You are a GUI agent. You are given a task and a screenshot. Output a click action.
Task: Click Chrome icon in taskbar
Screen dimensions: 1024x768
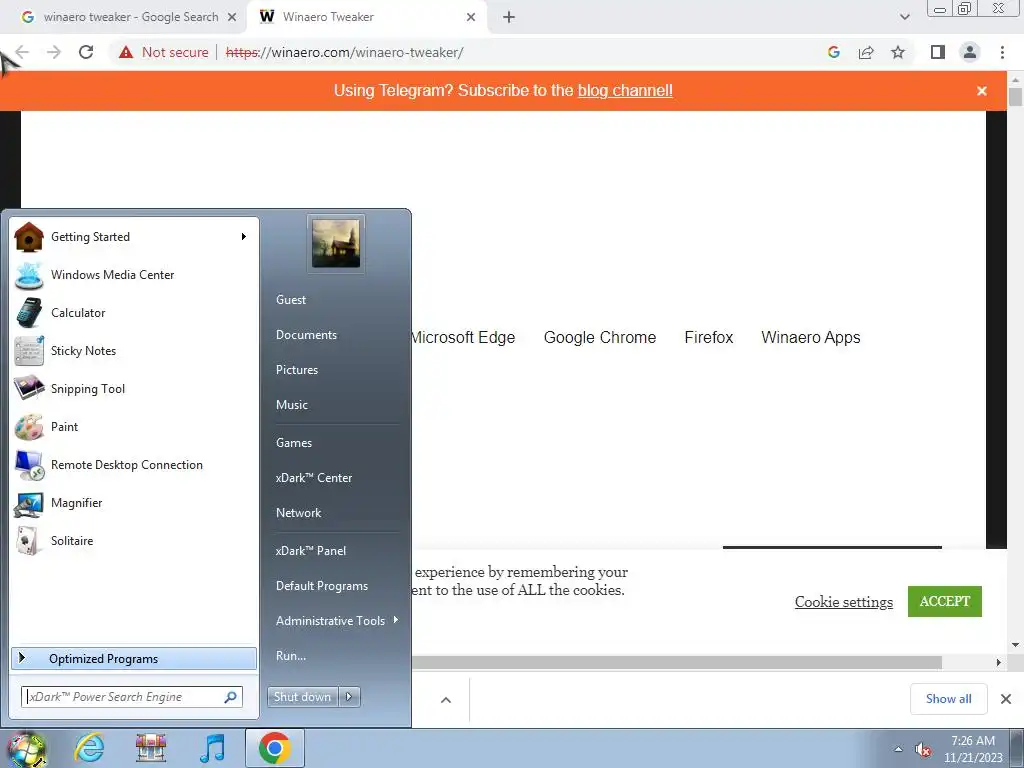coord(275,748)
